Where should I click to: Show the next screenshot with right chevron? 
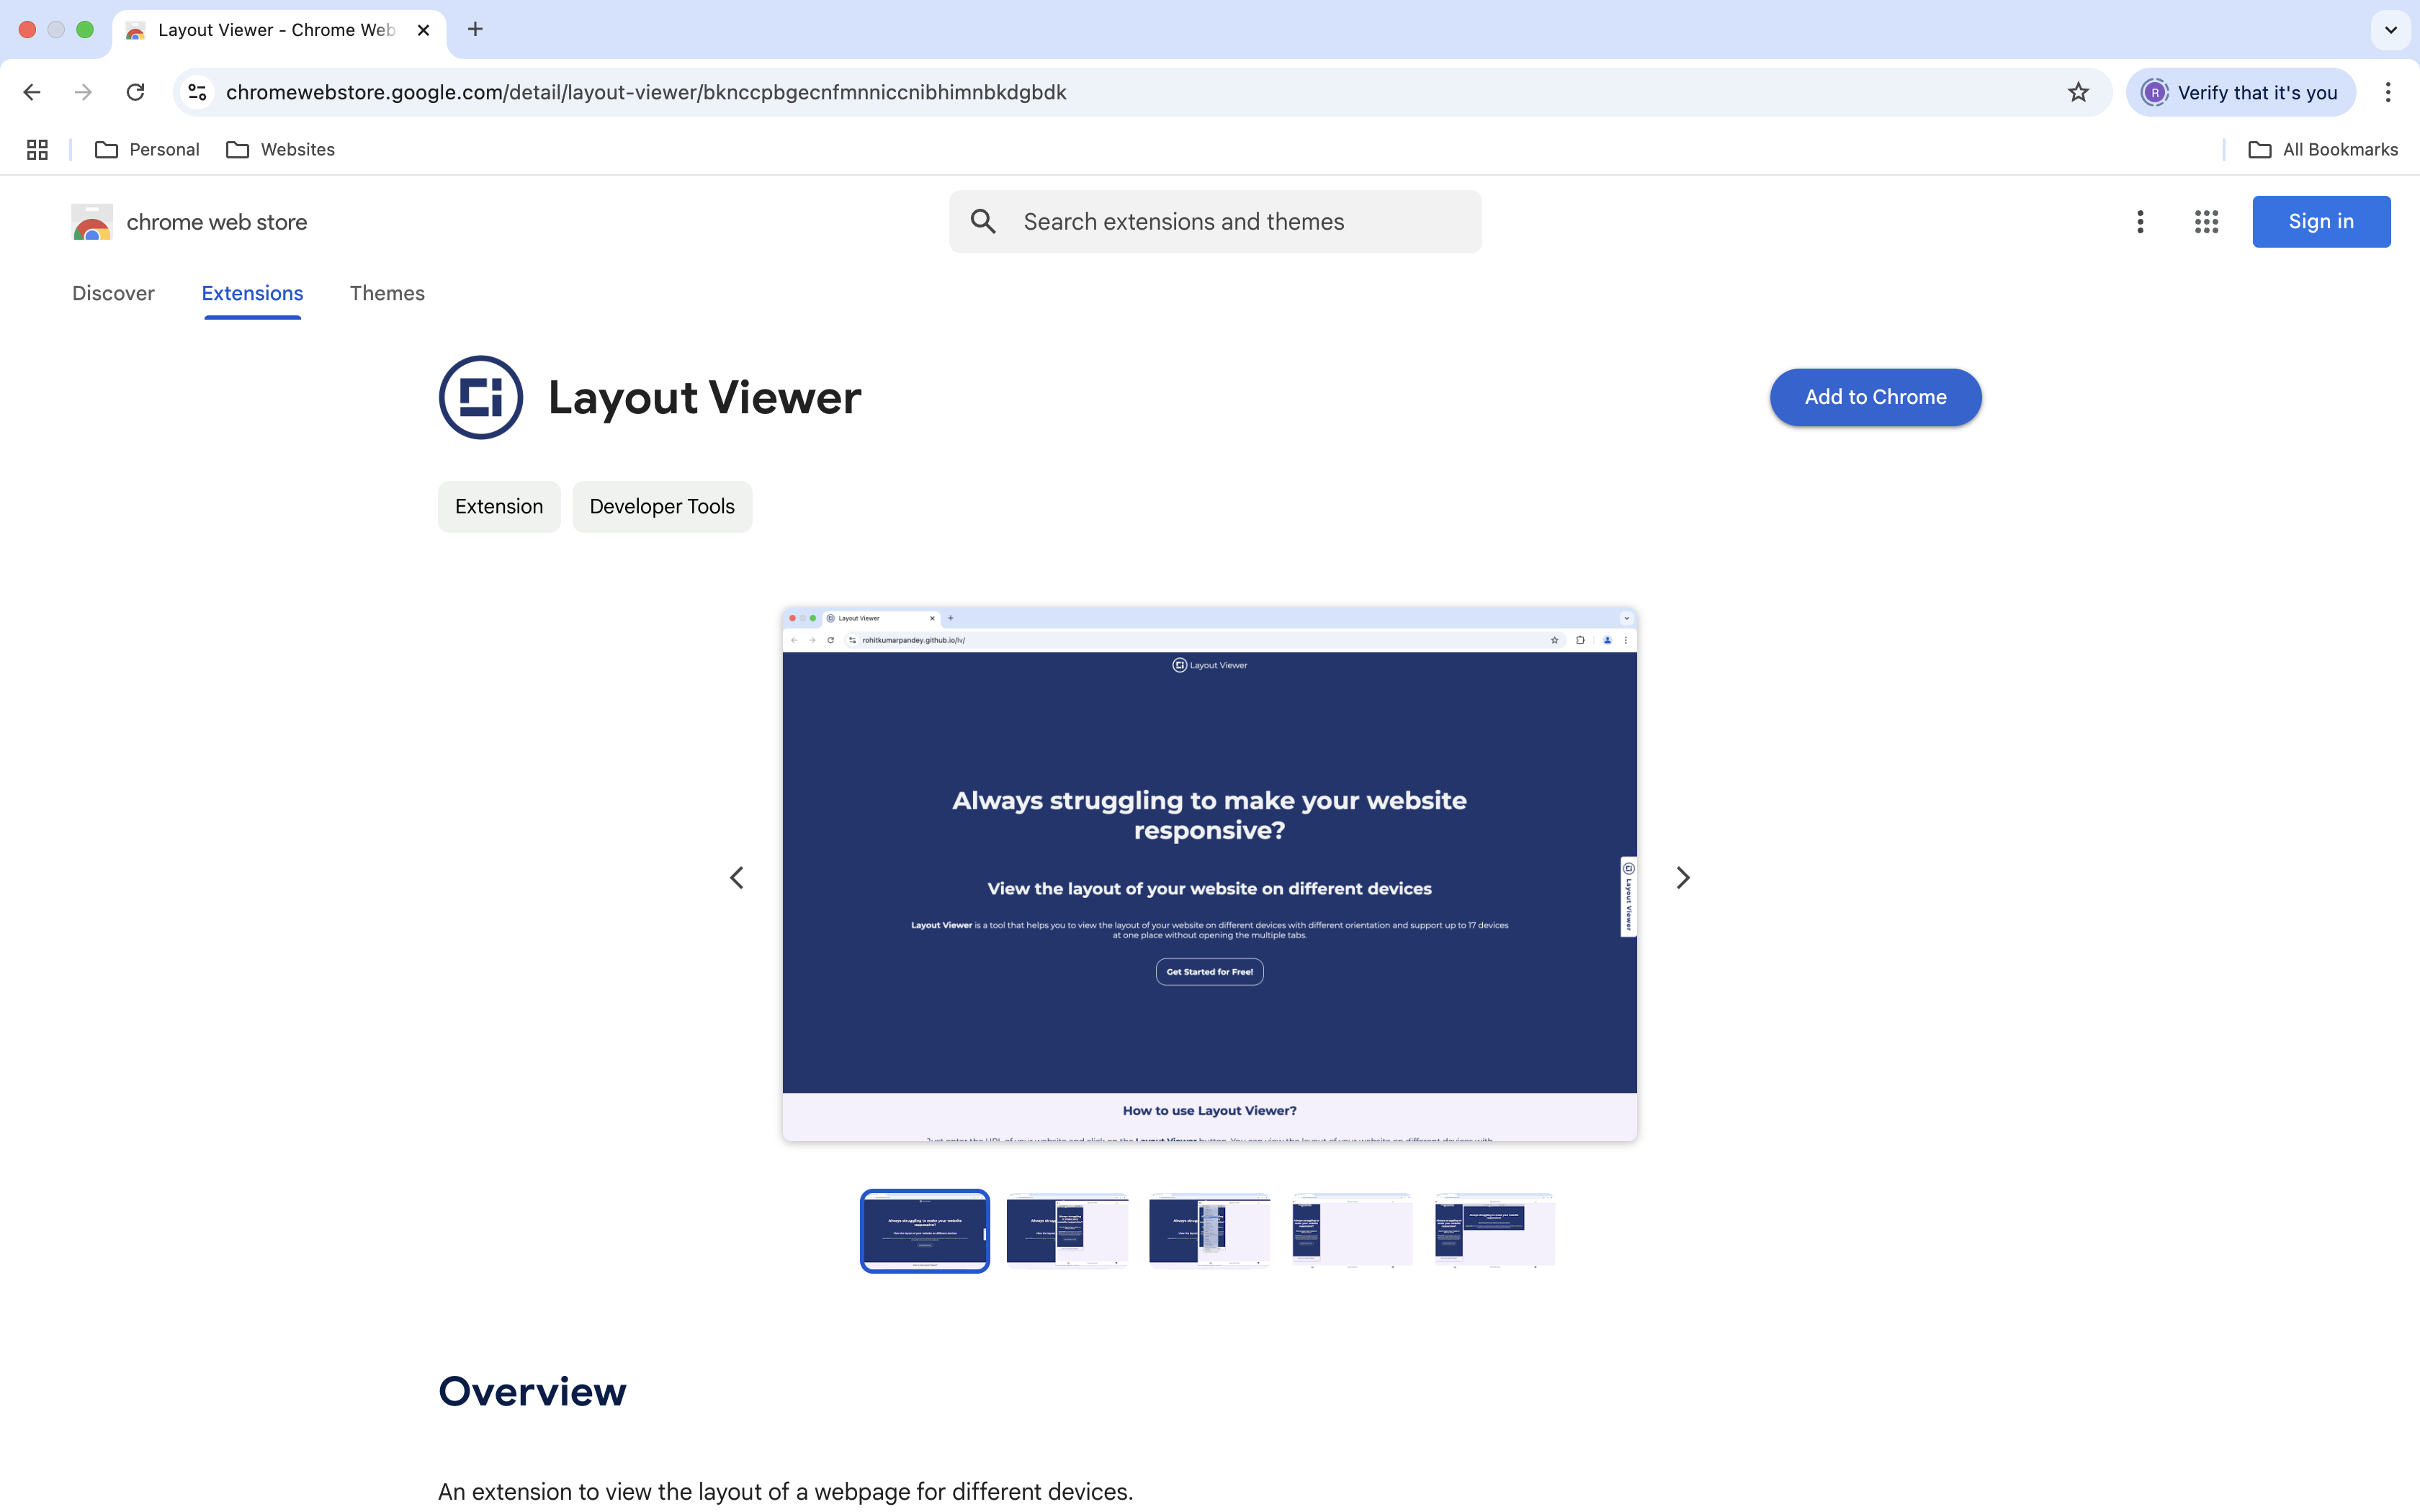(1683, 877)
